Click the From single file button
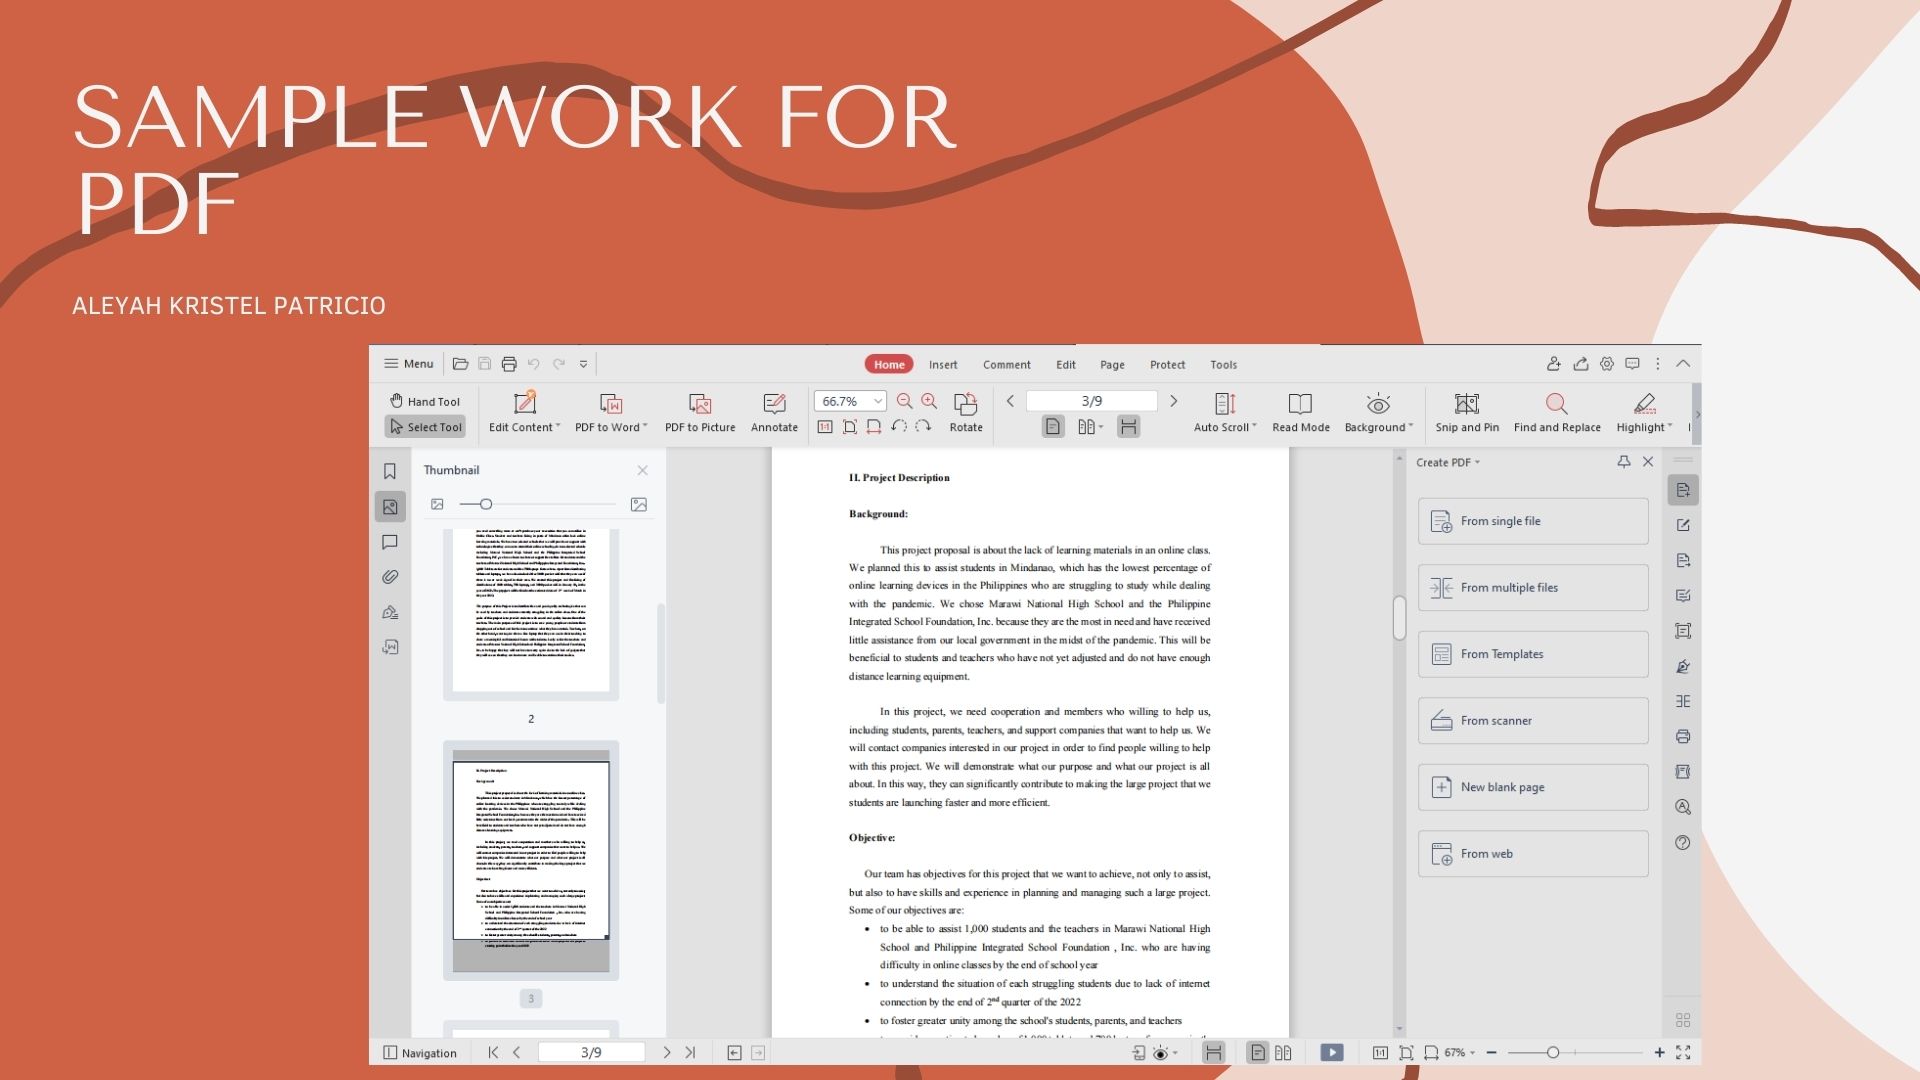This screenshot has height=1080, width=1920. (1532, 521)
